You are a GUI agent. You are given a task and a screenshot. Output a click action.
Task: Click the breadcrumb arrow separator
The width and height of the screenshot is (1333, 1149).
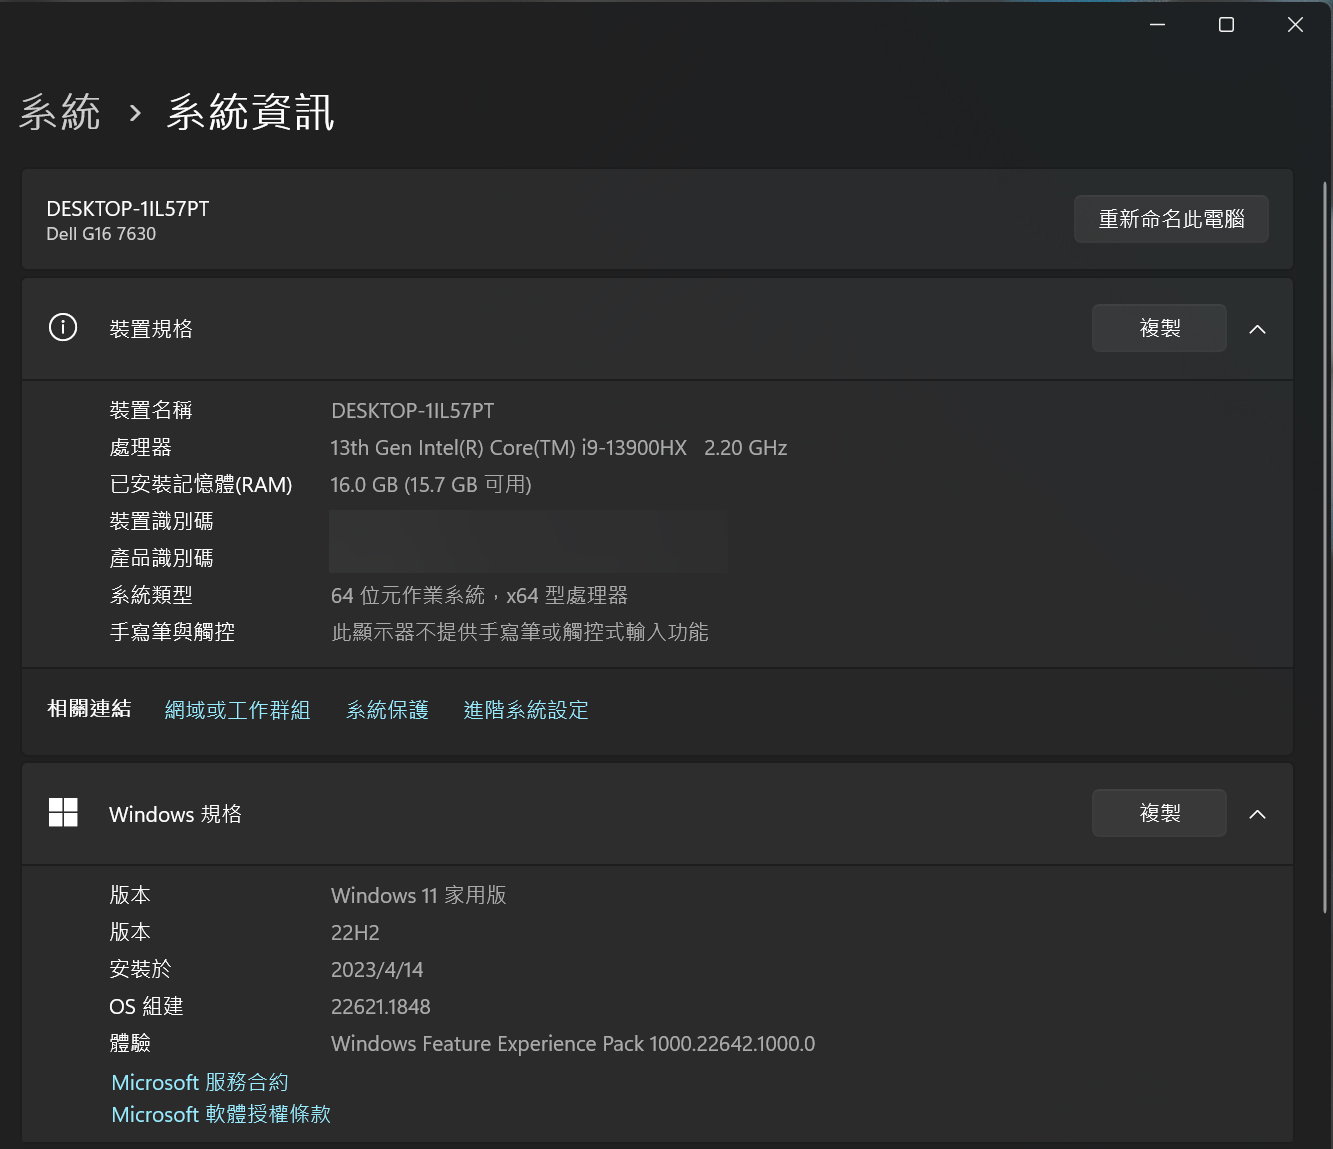tap(135, 113)
